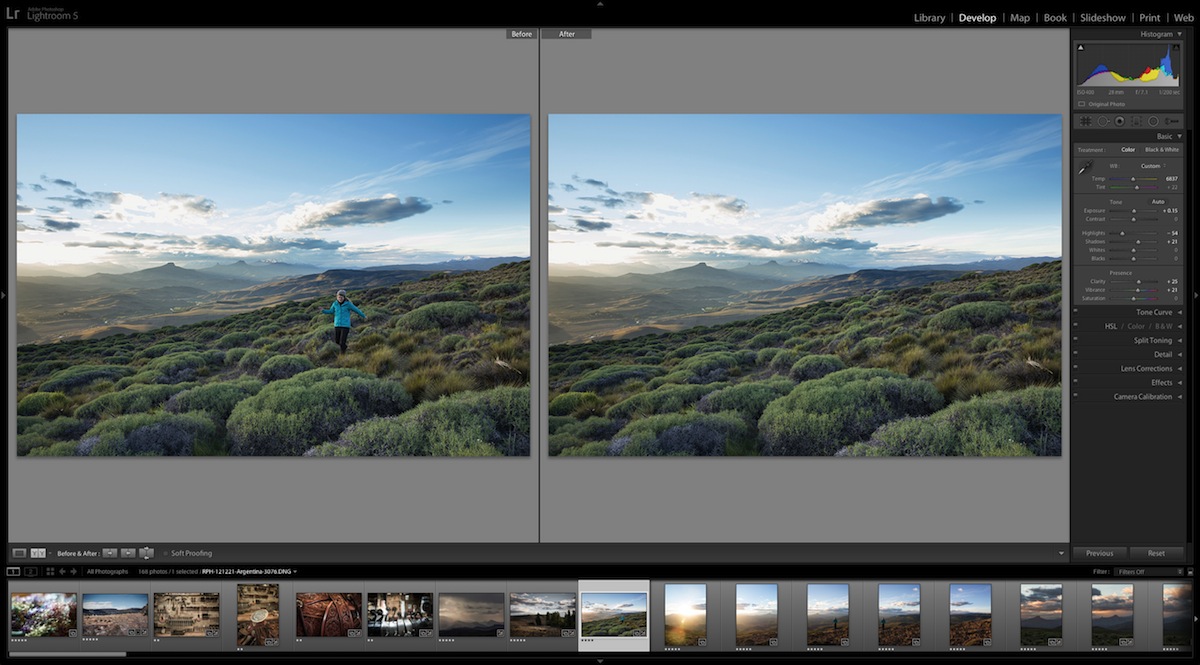Select the Graduated Filter tool

point(1136,121)
